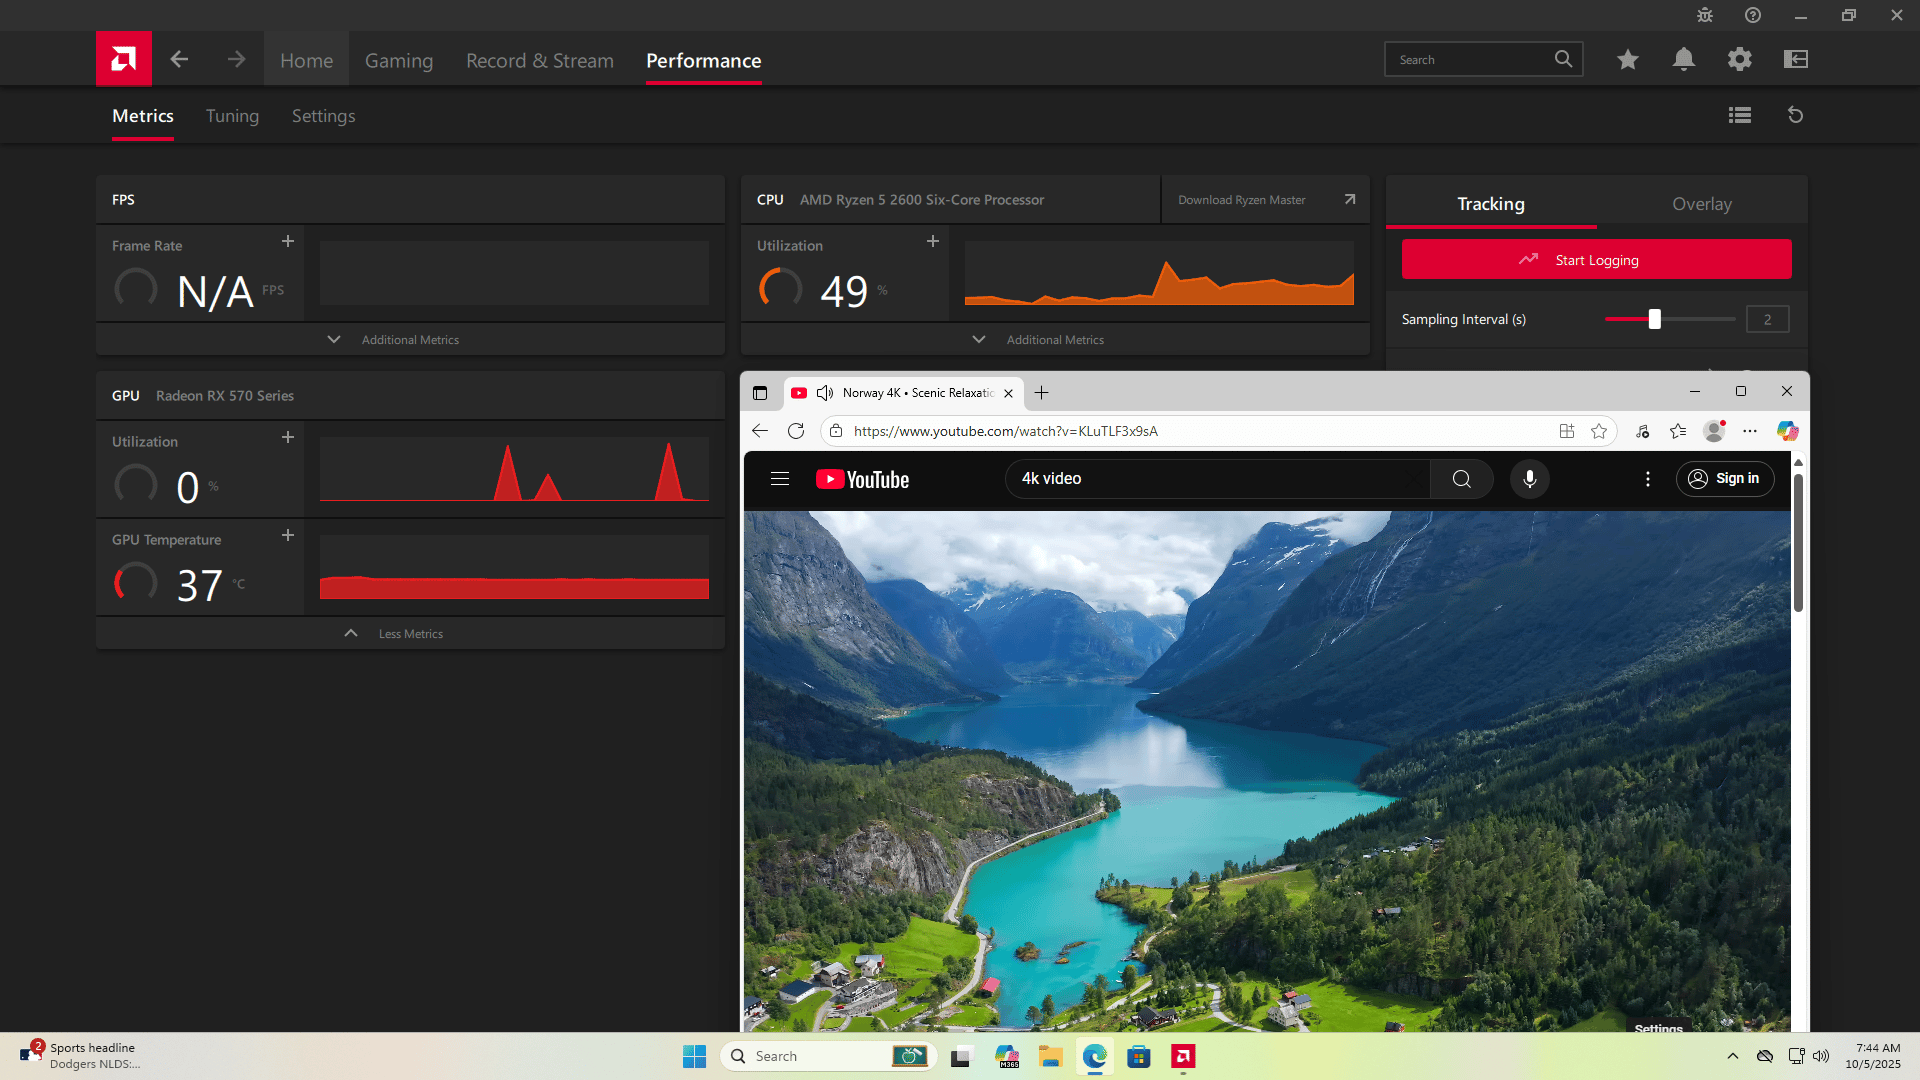This screenshot has height=1080, width=1920.
Task: Click the bug report icon in title bar
Action: point(1705,15)
